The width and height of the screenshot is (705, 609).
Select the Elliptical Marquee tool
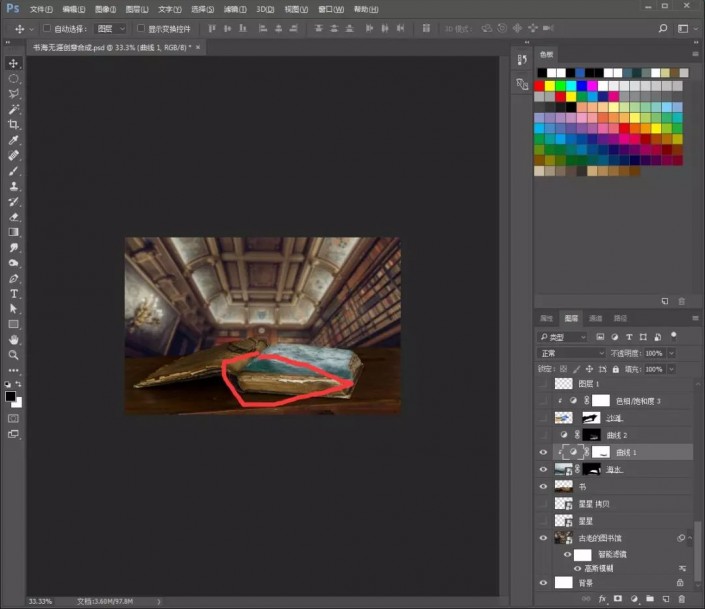13,79
